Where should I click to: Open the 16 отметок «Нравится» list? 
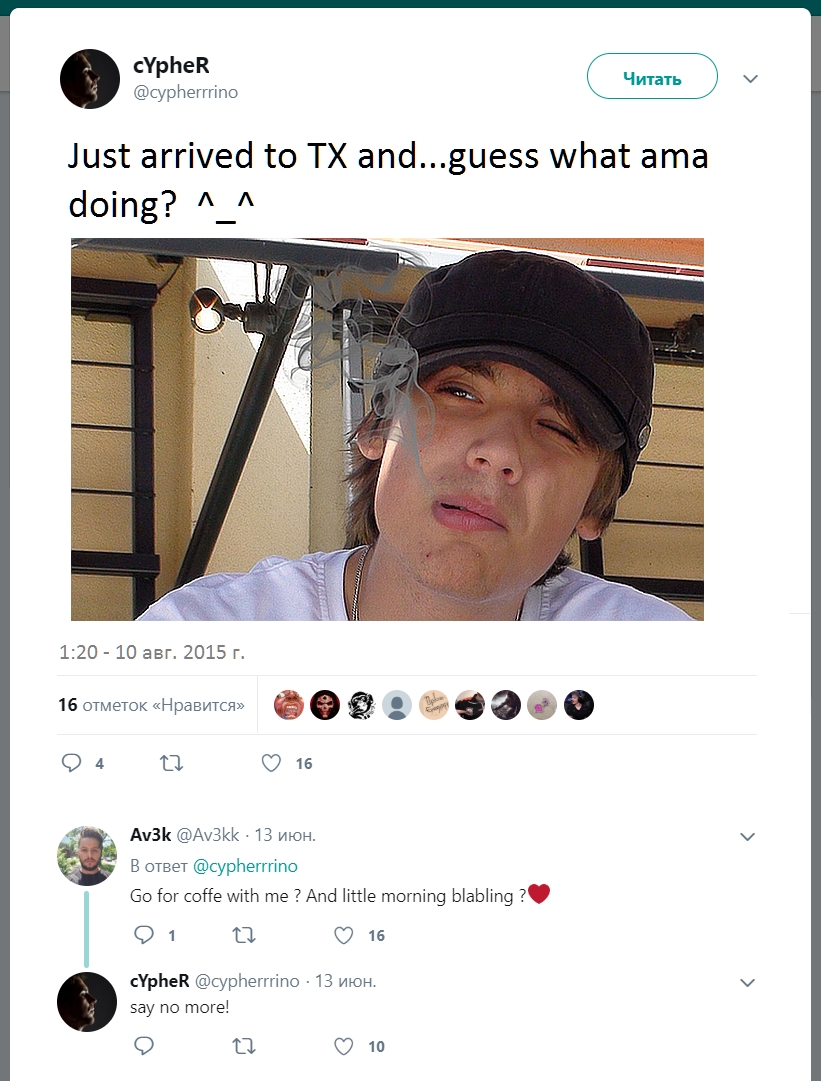point(151,705)
